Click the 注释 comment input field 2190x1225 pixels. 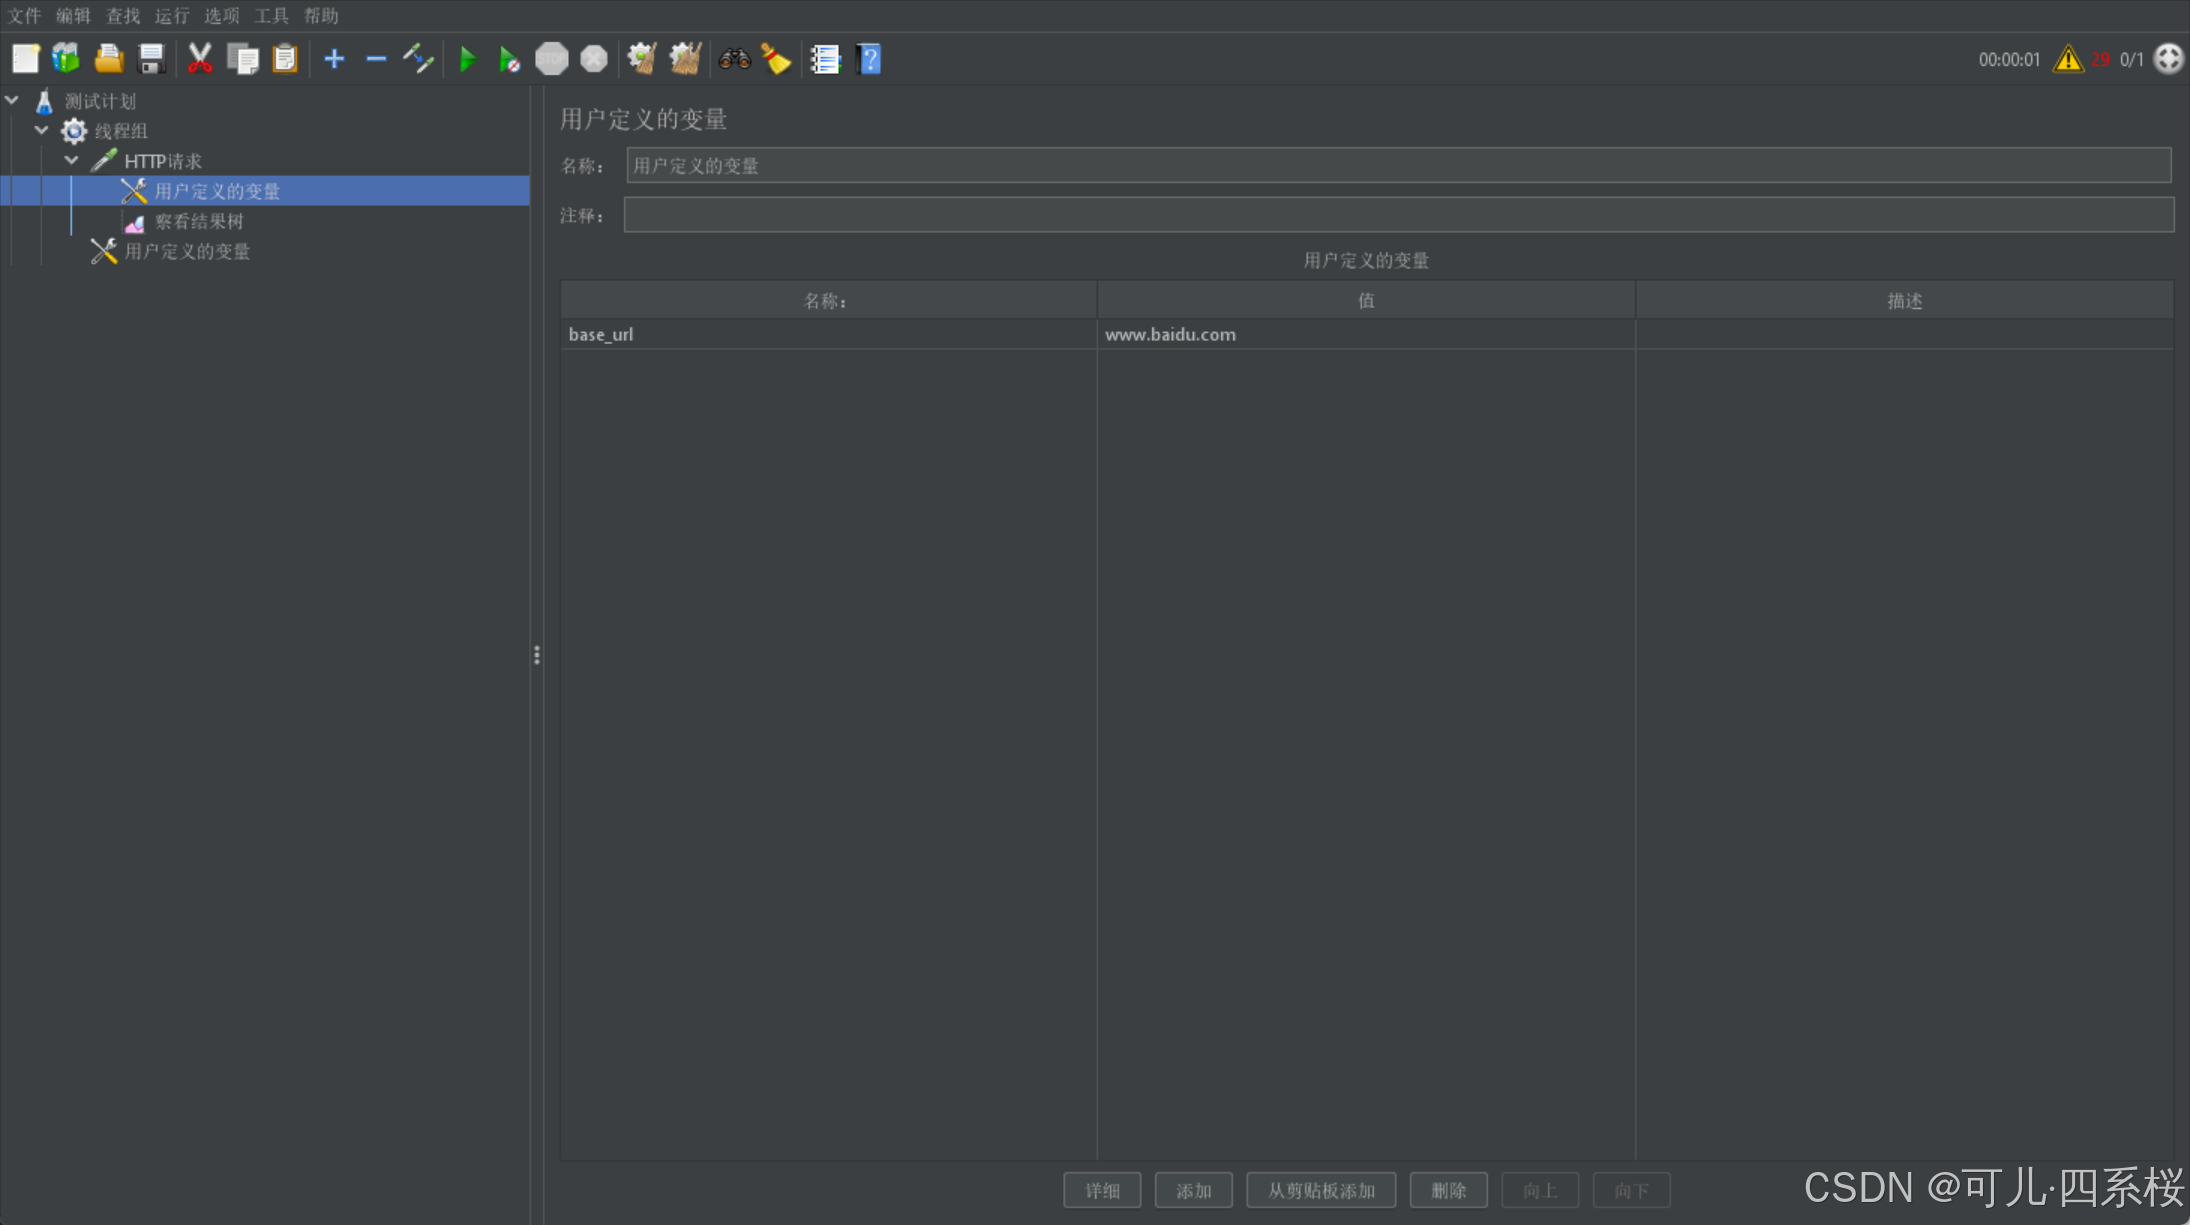[1398, 215]
